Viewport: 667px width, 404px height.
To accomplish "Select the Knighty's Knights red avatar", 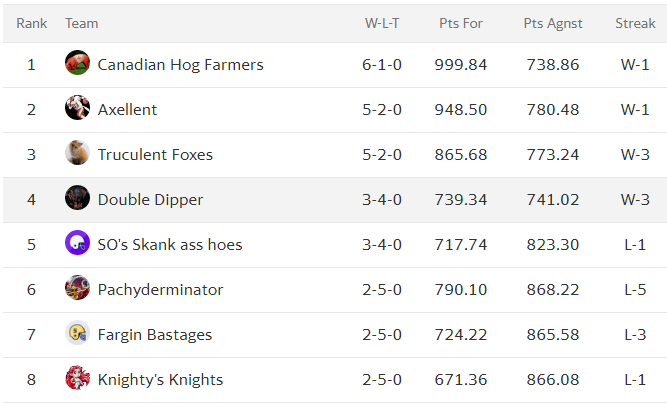I will tap(77, 378).
